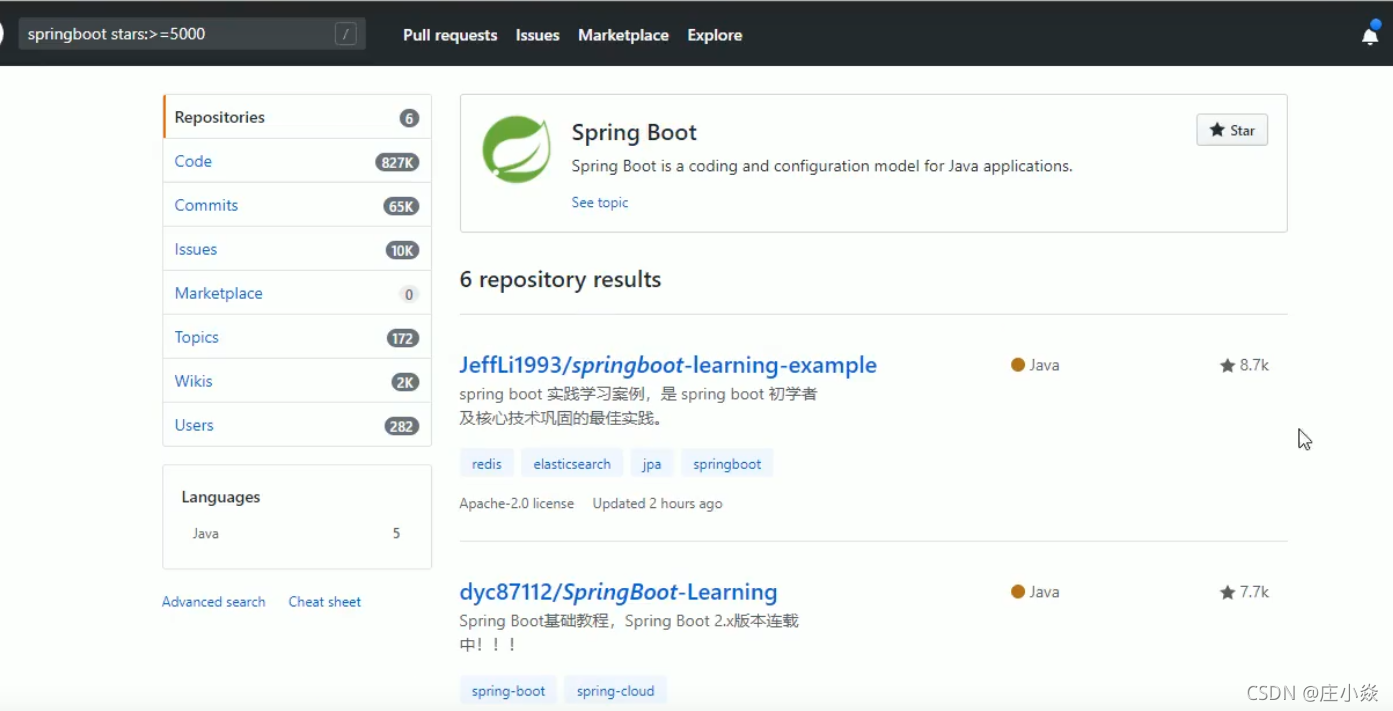Select the Topics results filter
1393x711 pixels.
pyautogui.click(x=297, y=337)
